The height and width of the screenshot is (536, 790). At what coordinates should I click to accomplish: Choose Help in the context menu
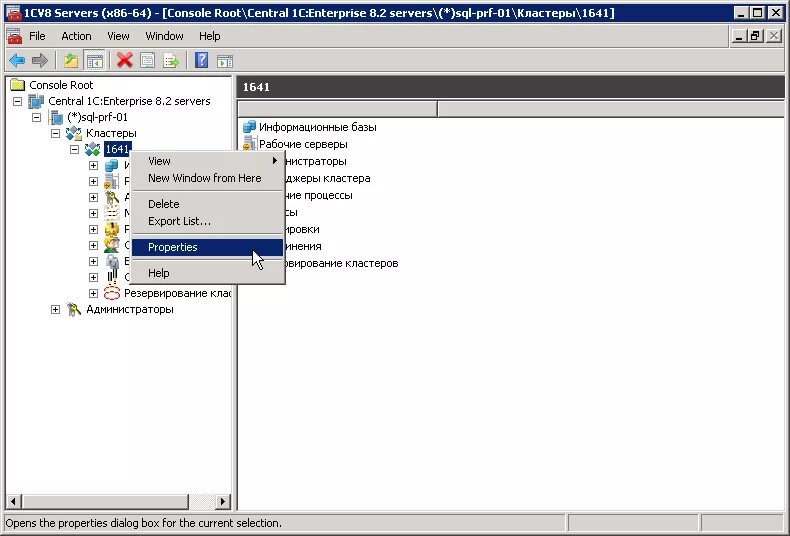[208, 273]
